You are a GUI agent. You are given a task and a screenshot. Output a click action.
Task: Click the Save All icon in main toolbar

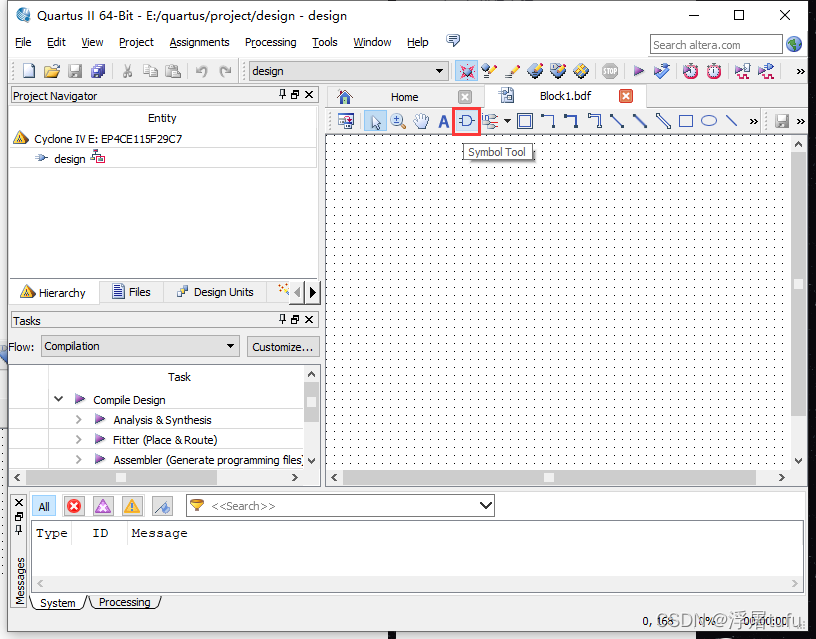(98, 71)
